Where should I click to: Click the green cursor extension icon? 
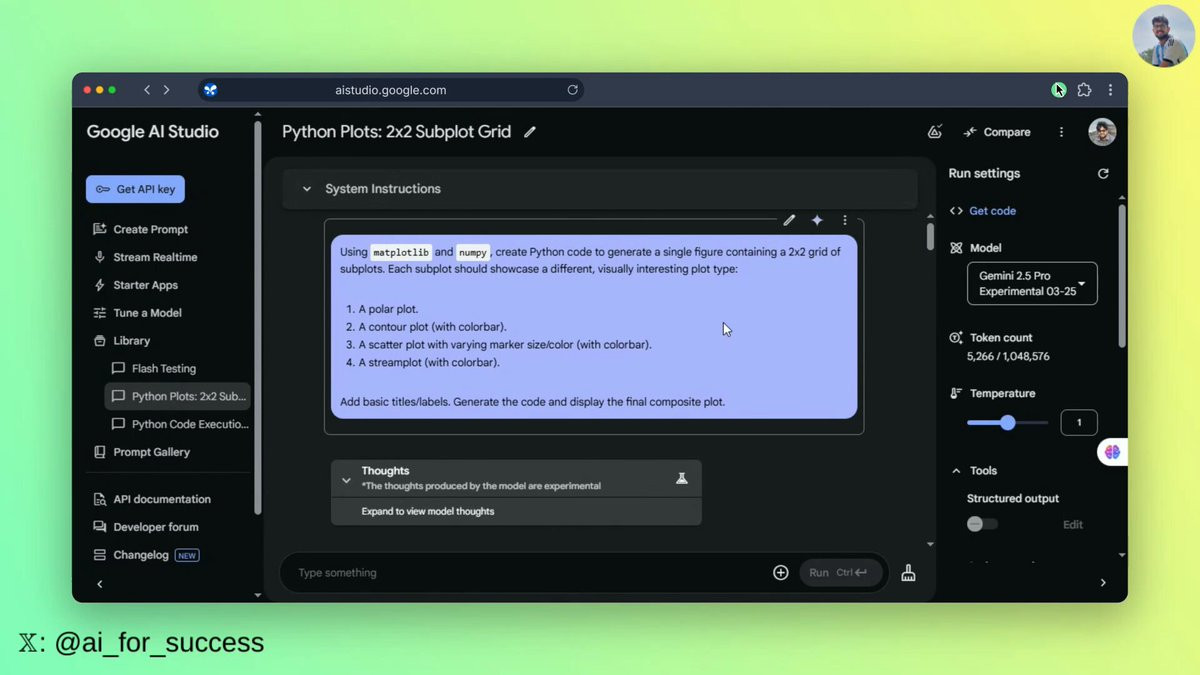tap(1059, 90)
